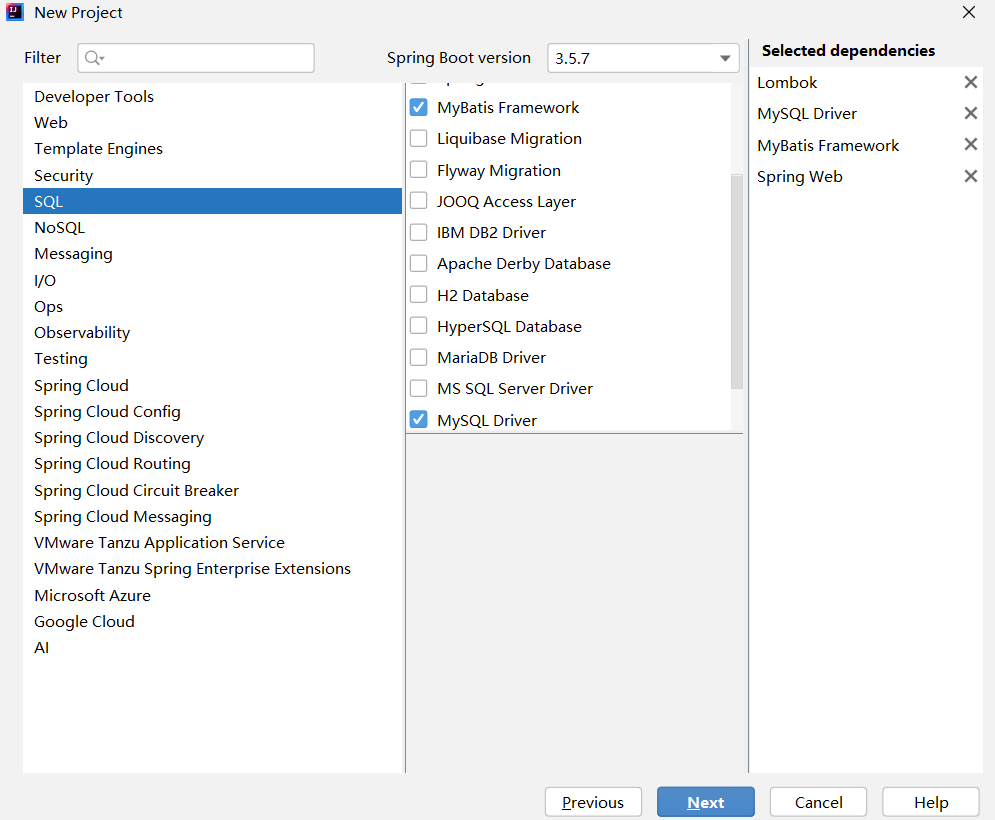Open Help for this dialog
Screen dimensions: 995x820
(x=931, y=802)
